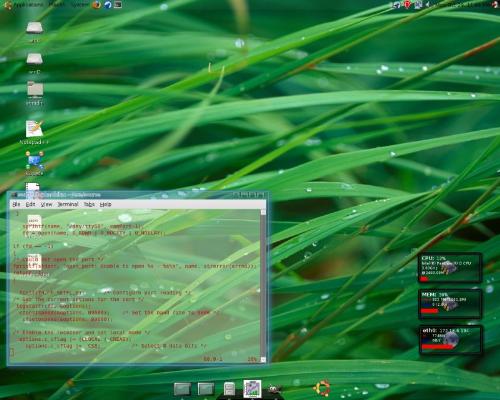Click the volume speaker tray icon

coord(428,4)
